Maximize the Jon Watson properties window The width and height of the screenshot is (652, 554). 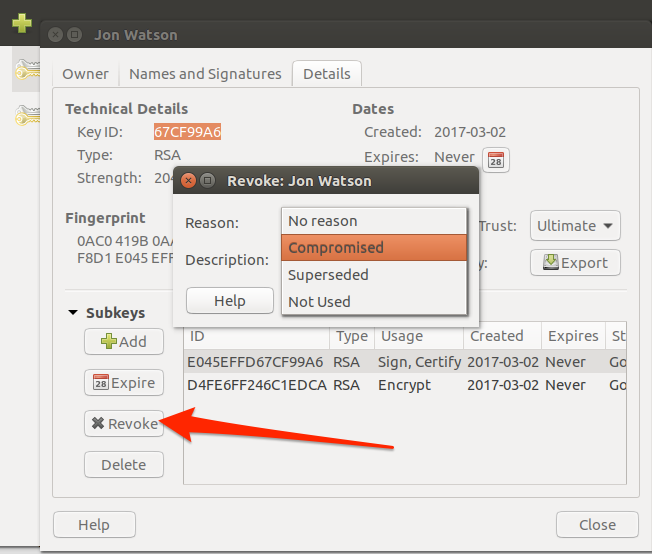point(74,35)
